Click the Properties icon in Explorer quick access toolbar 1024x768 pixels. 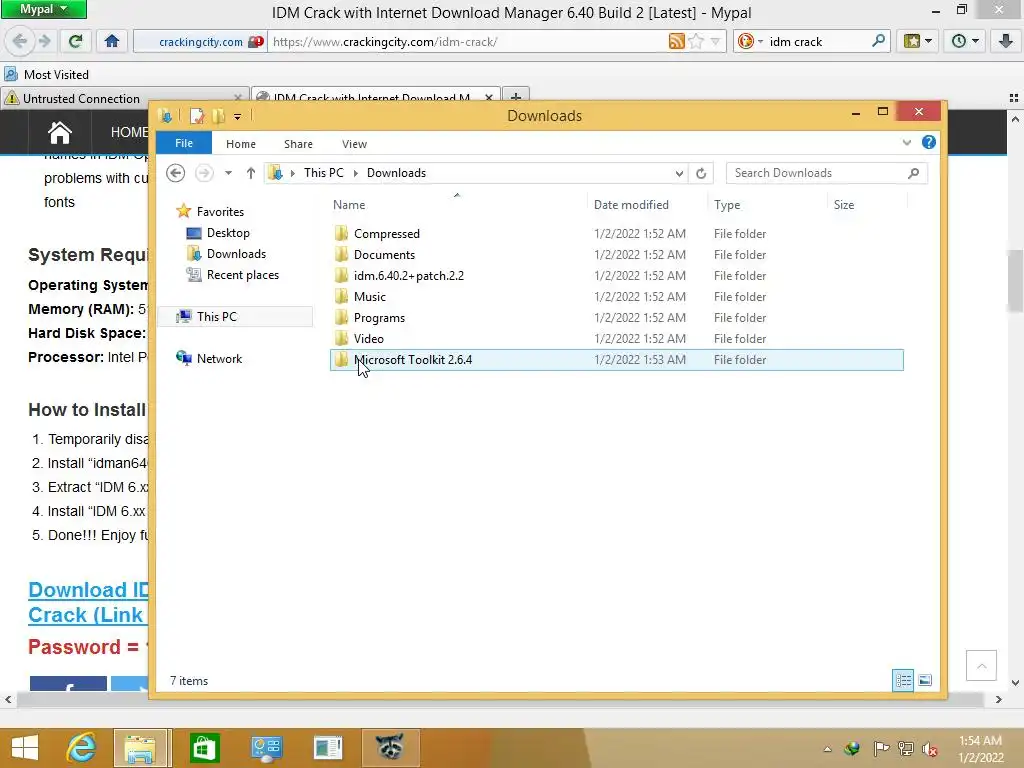click(x=197, y=116)
